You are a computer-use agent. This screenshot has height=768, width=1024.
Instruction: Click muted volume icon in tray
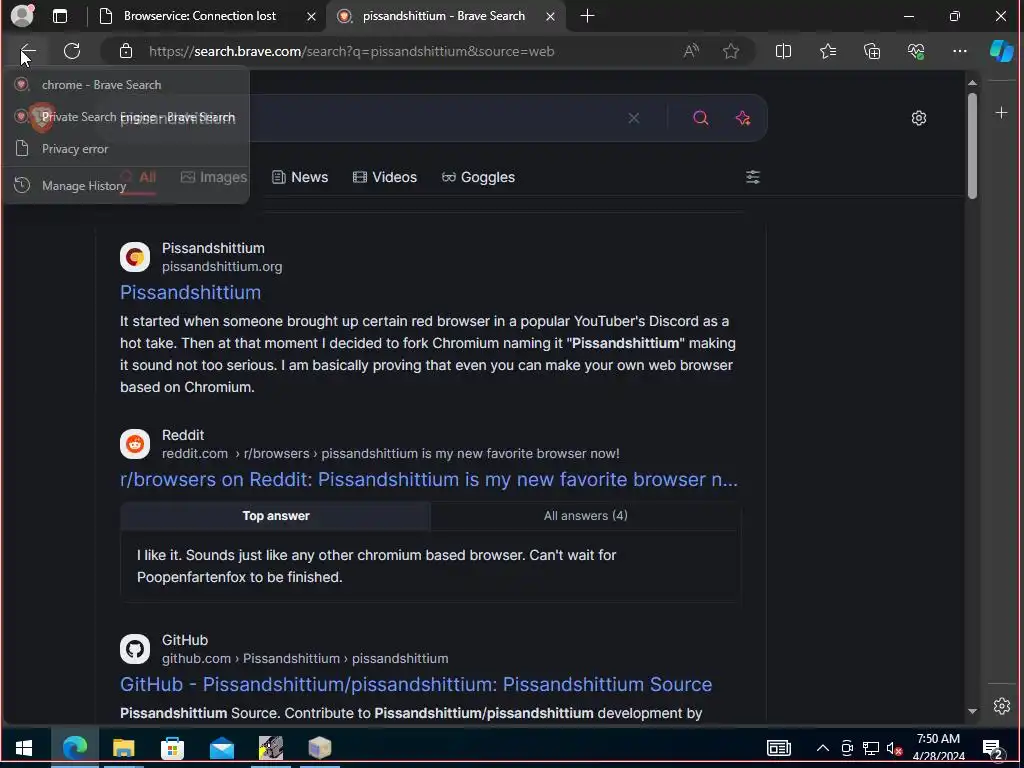[x=894, y=748]
